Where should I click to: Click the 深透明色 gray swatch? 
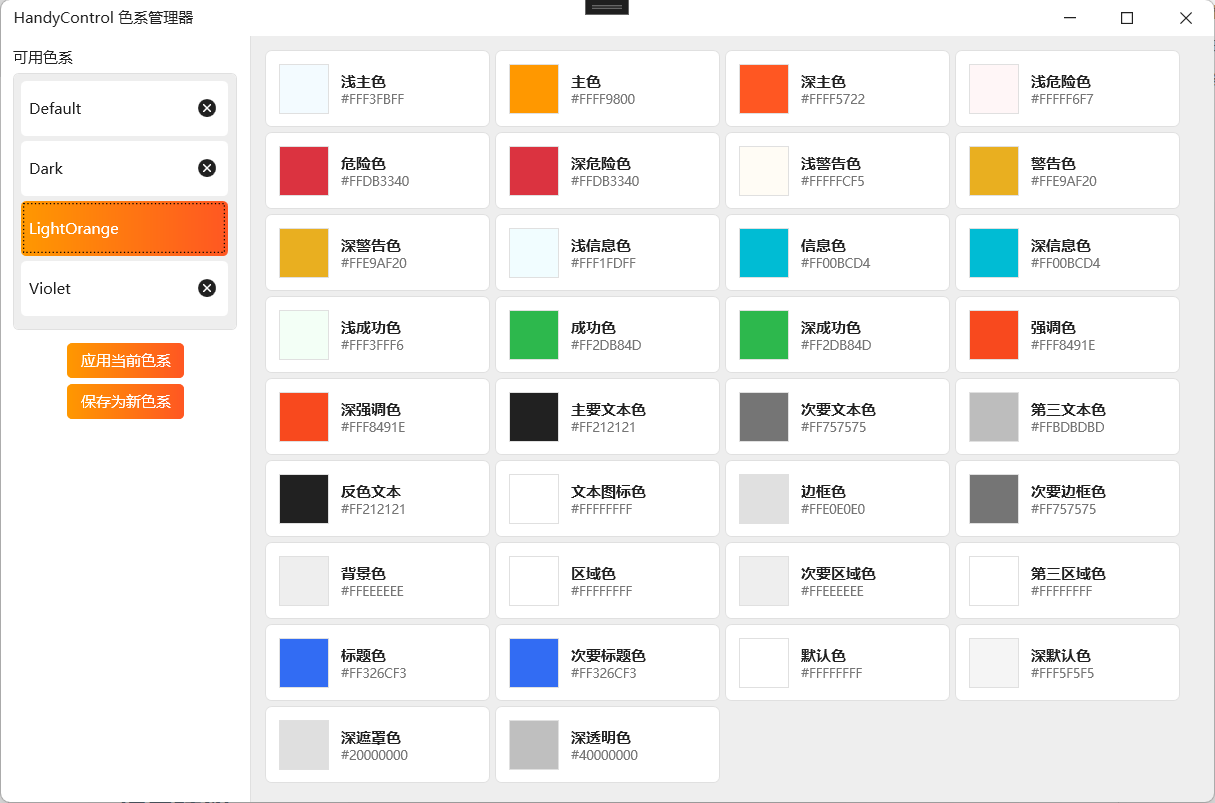(533, 744)
